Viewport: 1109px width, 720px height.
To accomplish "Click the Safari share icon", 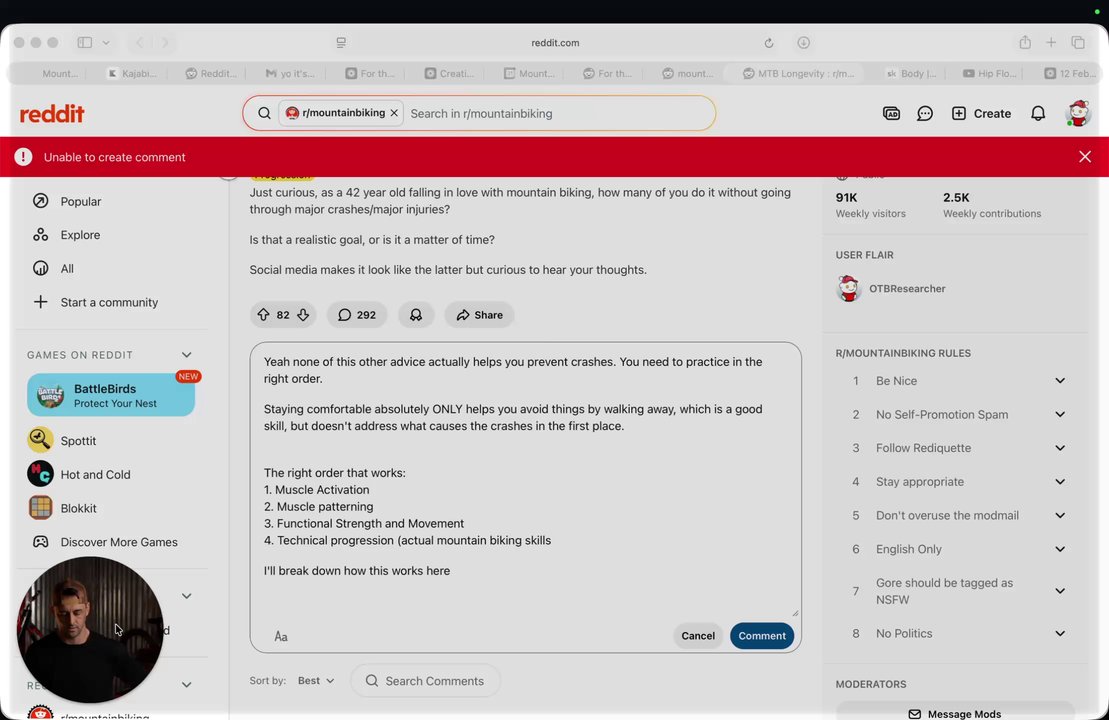I will (x=1025, y=42).
